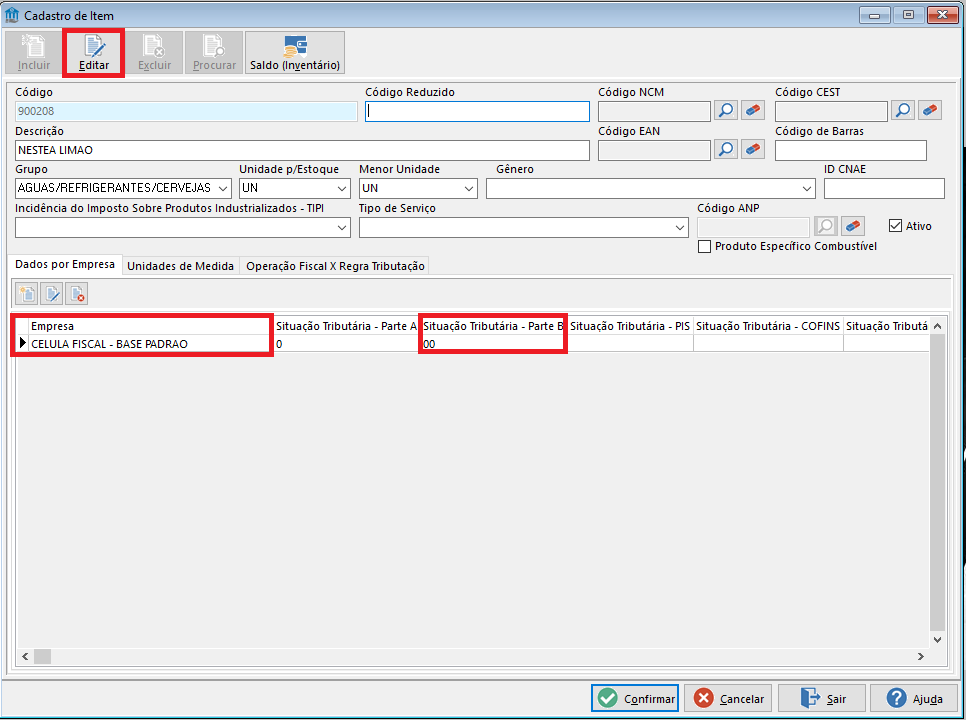Click Situação Tributária - Parte B header
This screenshot has width=966, height=720.
(494, 326)
